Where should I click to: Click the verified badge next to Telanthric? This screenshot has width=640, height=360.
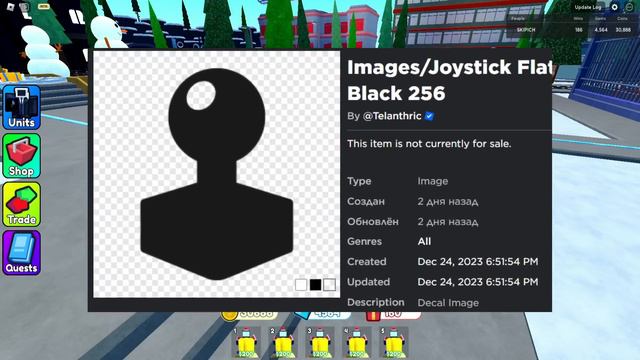[x=429, y=116]
